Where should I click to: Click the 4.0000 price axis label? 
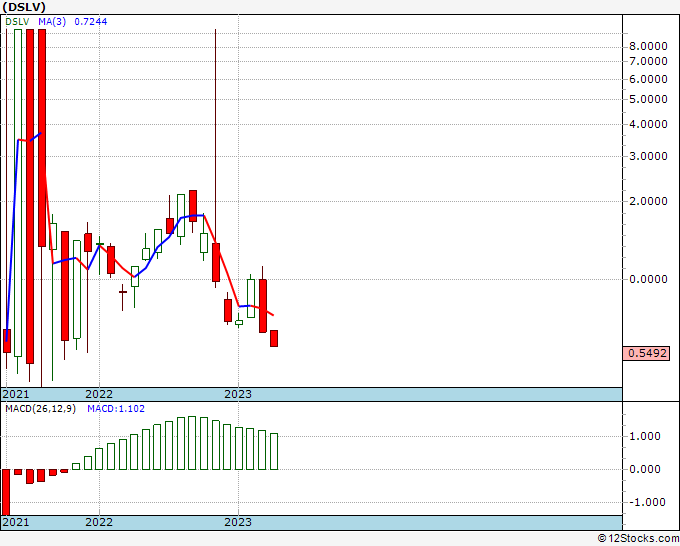click(648, 124)
